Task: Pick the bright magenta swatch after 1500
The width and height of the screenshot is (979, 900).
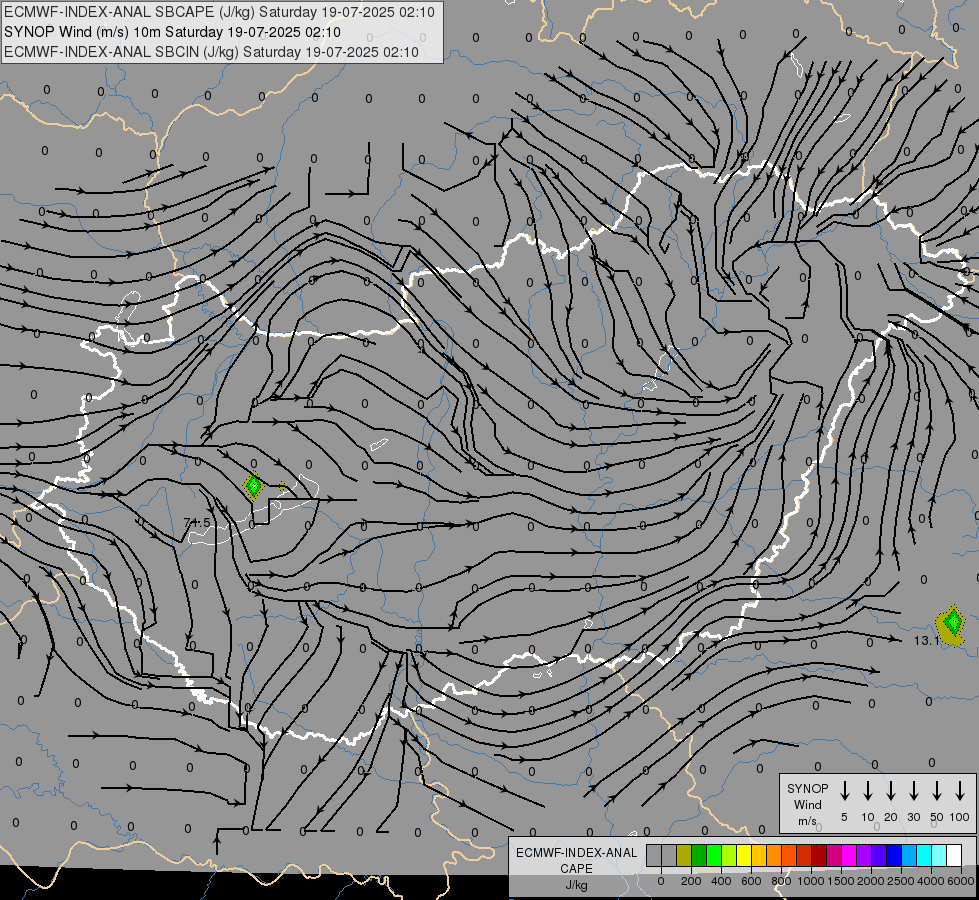Action: pyautogui.click(x=849, y=856)
